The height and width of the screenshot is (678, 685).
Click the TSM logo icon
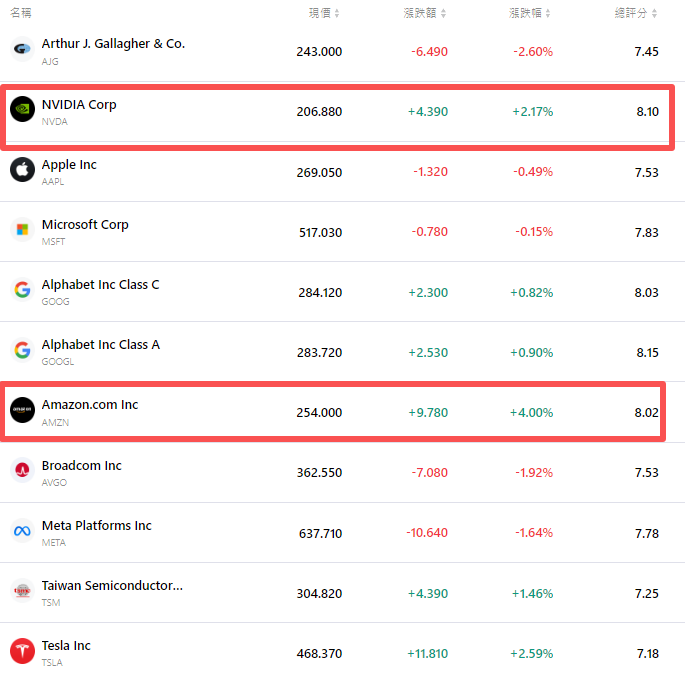pyautogui.click(x=22, y=591)
